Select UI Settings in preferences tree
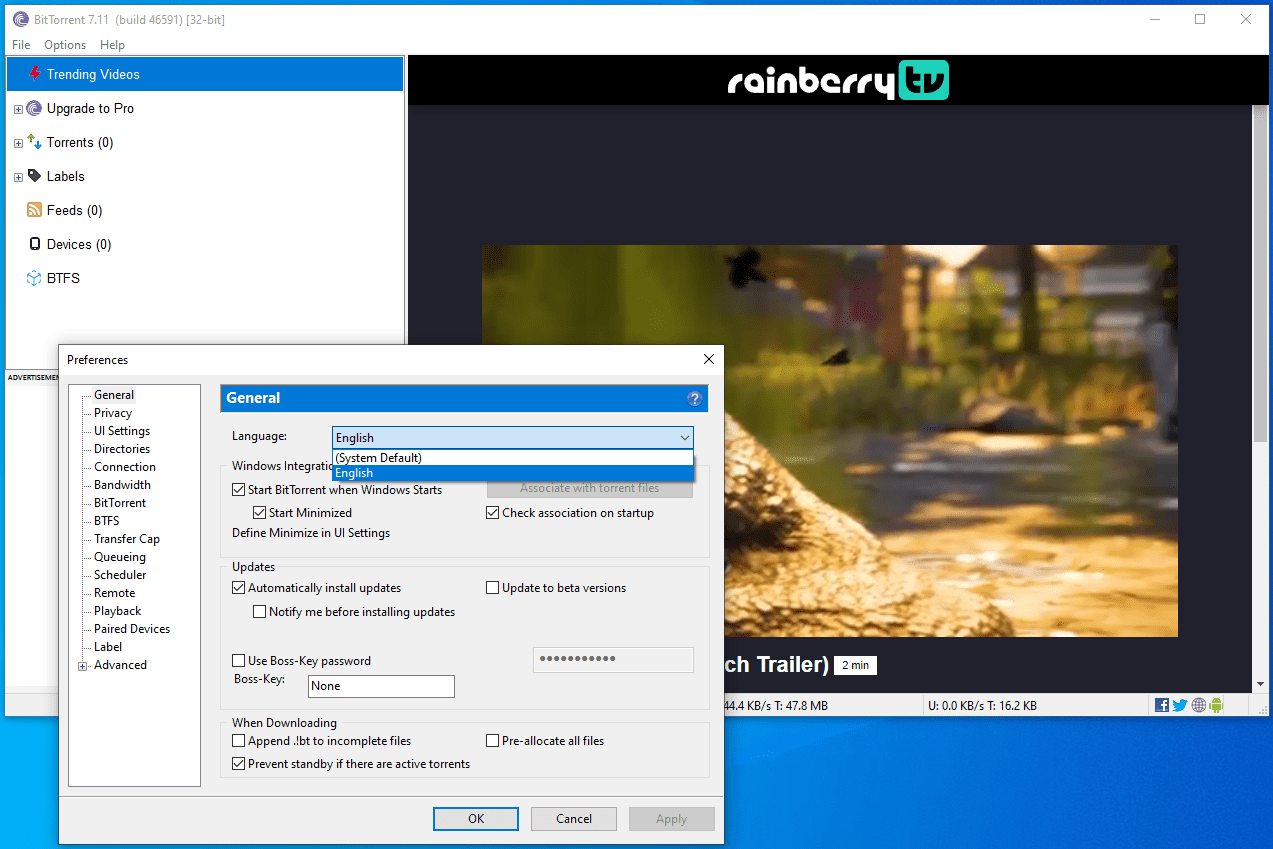 [x=122, y=431]
